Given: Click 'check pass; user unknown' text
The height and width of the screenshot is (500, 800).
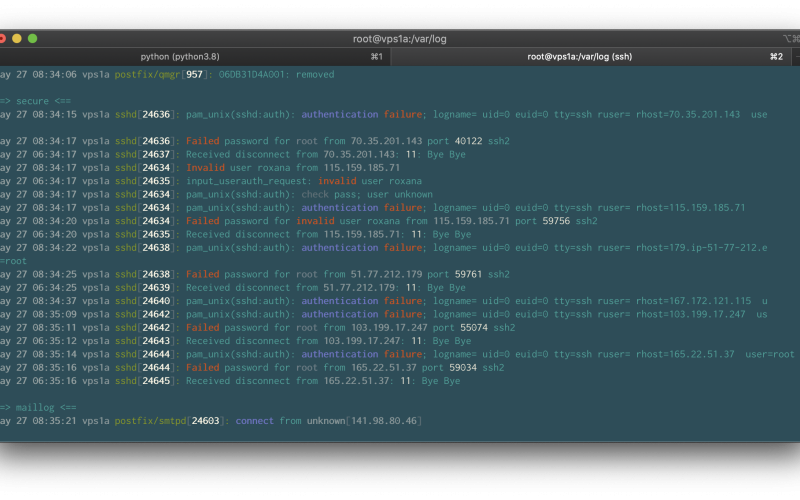Looking at the screenshot, I should click(367, 194).
